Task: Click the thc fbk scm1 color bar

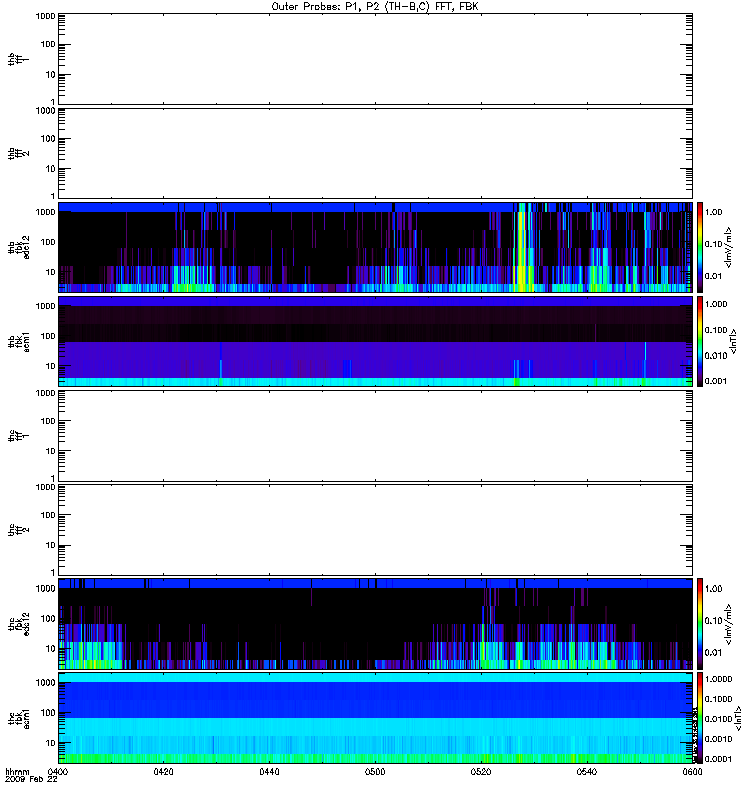Action: tap(700, 718)
